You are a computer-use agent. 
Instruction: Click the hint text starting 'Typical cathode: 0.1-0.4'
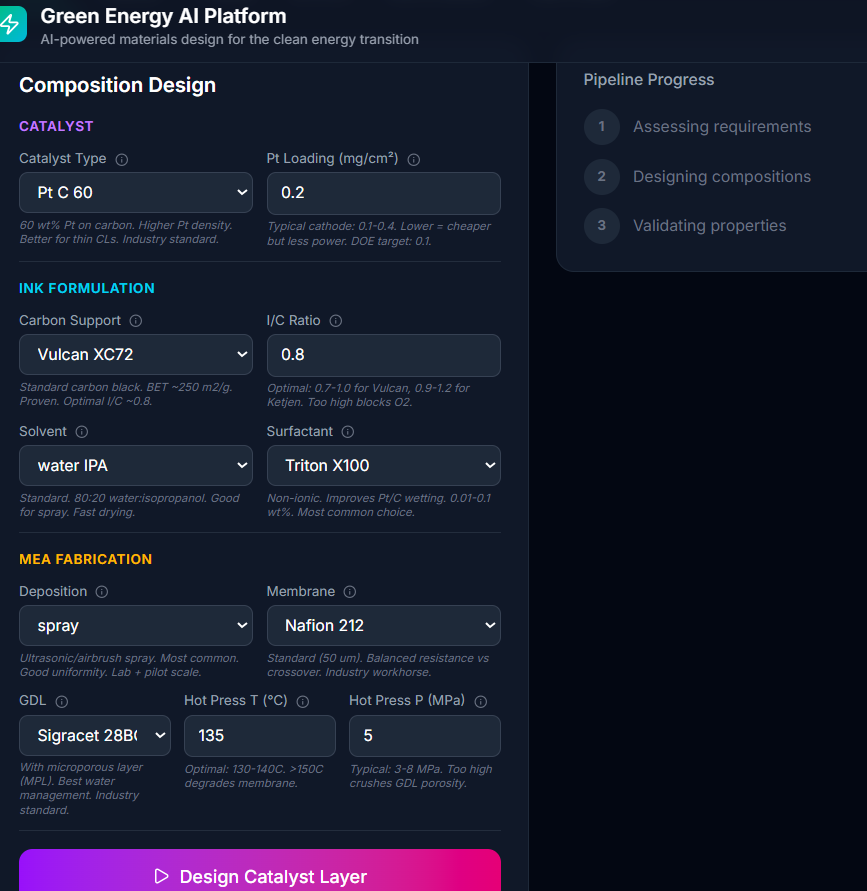coord(379,234)
